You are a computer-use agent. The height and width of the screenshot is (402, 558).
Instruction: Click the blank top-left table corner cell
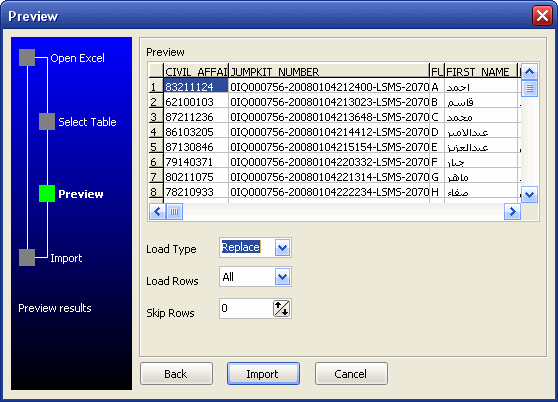pos(156,71)
